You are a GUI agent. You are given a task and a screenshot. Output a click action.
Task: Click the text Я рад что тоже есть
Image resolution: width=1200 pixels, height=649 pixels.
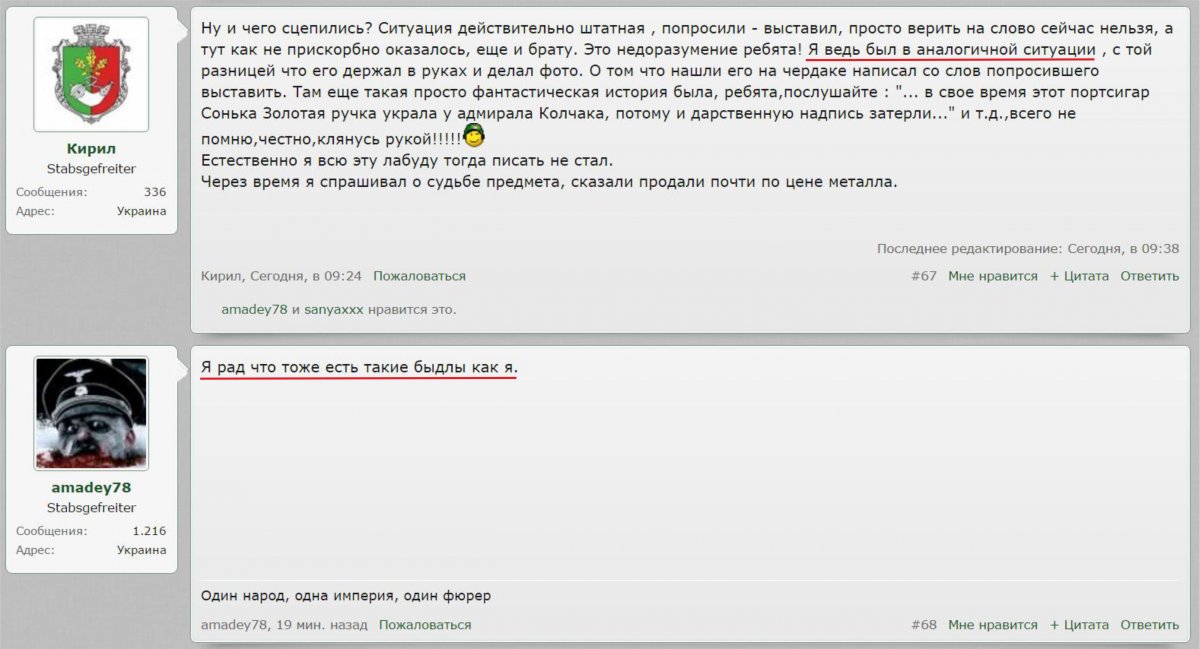coord(360,367)
